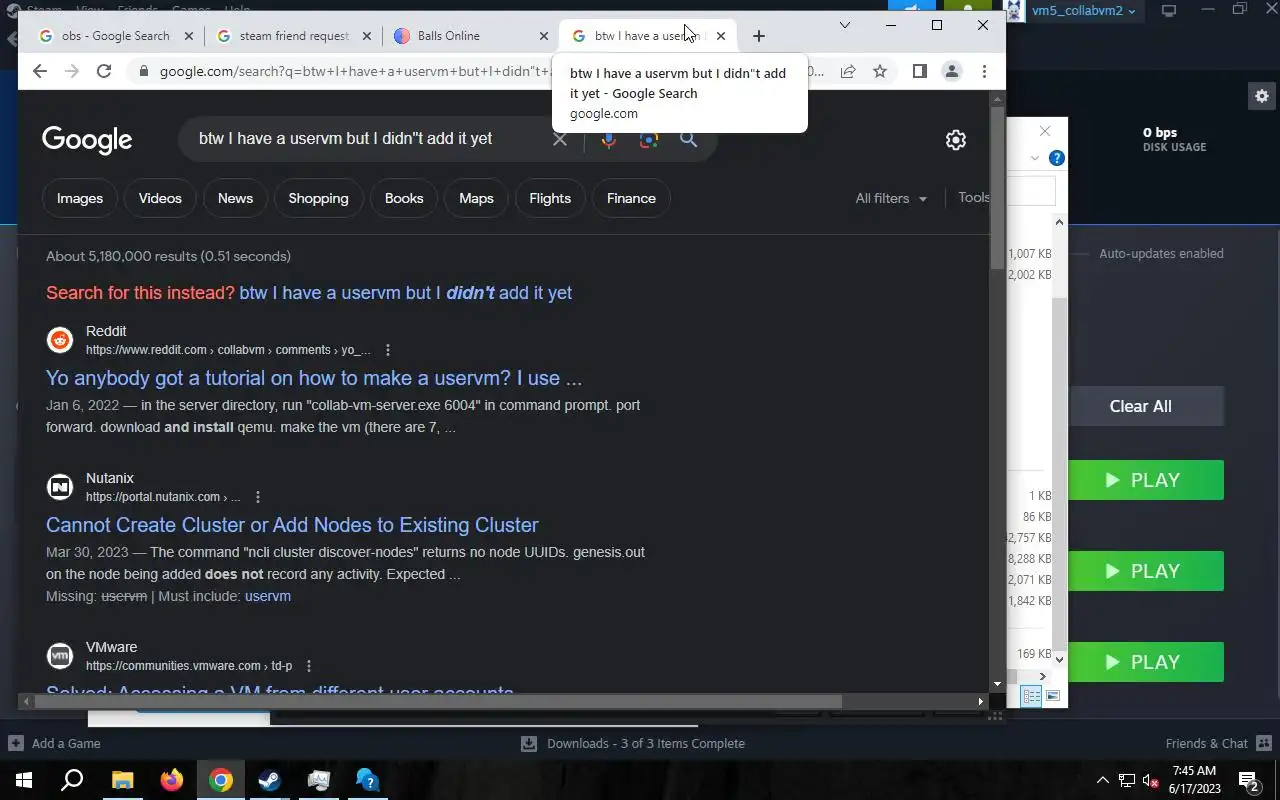This screenshot has width=1280, height=800.
Task: Open a new Chrome tab
Action: [x=759, y=36]
